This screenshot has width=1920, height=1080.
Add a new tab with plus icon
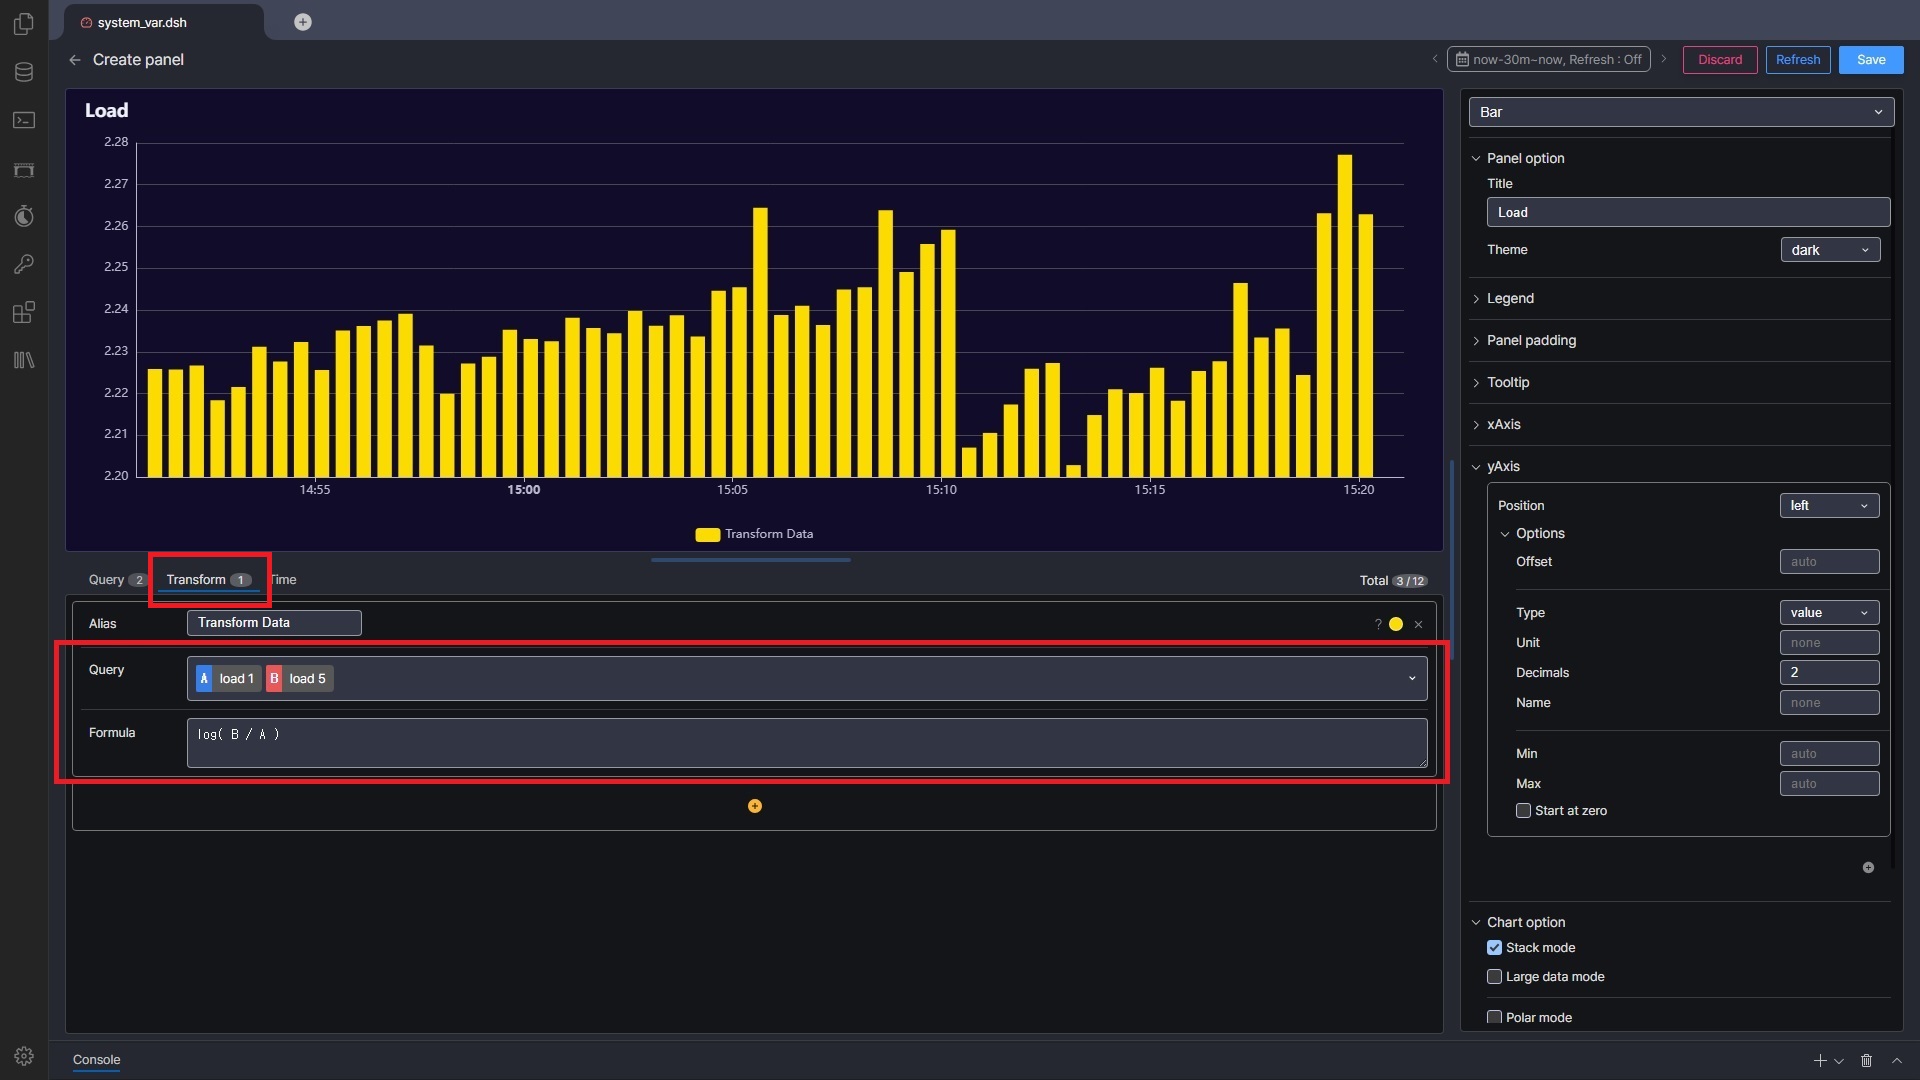point(303,22)
